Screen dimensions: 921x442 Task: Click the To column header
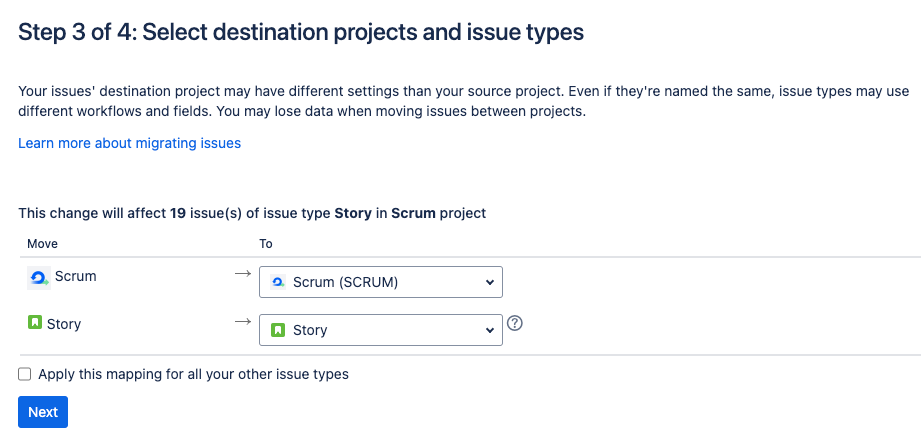coord(265,244)
